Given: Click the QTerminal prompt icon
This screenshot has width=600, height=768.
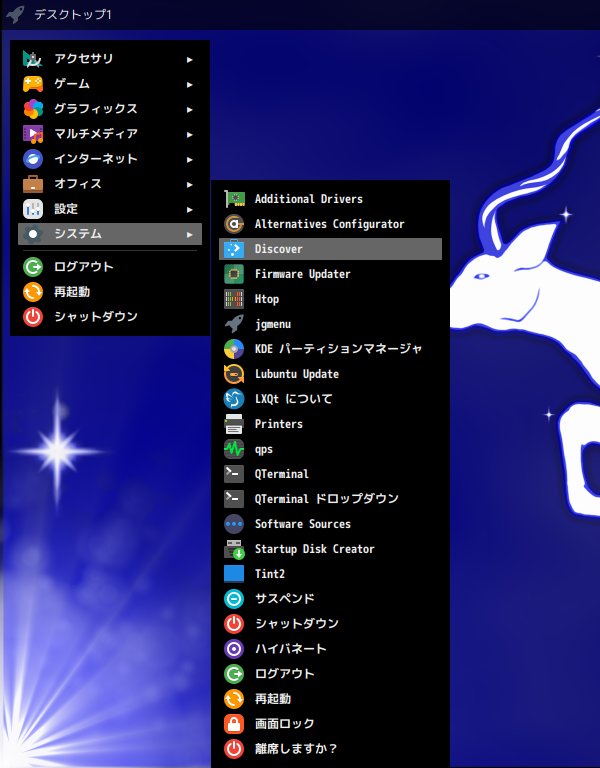Looking at the screenshot, I should click(234, 474).
